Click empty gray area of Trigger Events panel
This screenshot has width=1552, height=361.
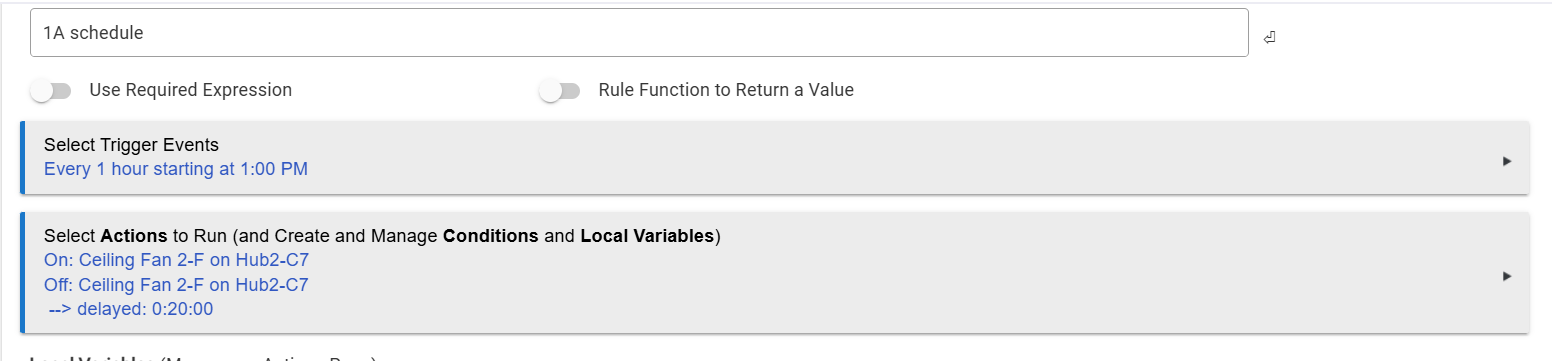[x=900, y=158]
